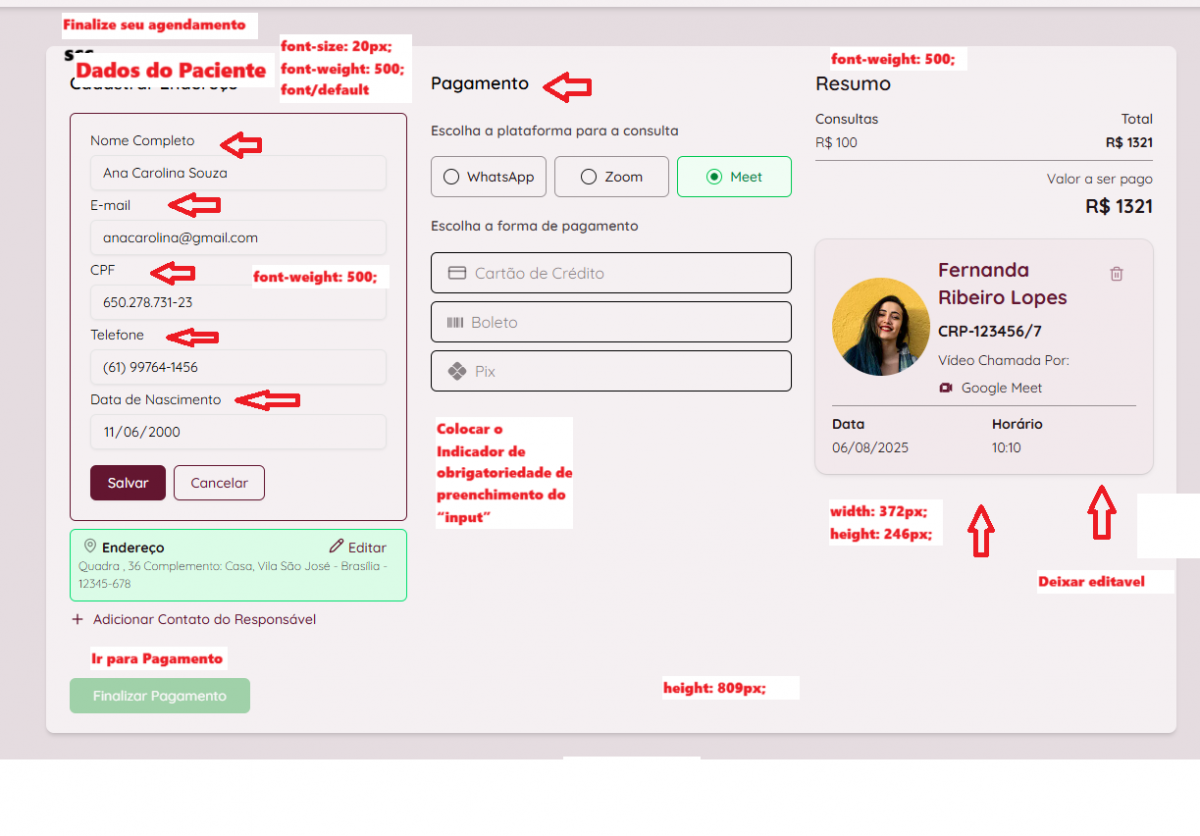Choose Pix payment method
Image resolution: width=1200 pixels, height=836 pixels.
611,371
